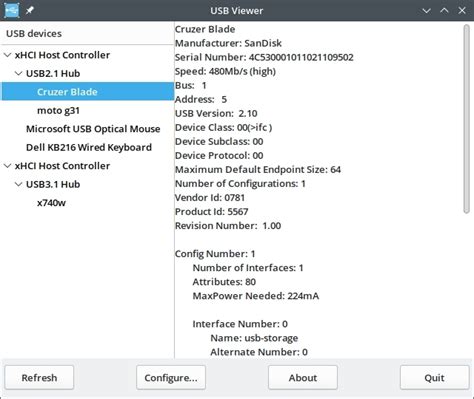Select the USB2.1 Hub entry
Image resolution: width=474 pixels, height=399 pixels.
pyautogui.click(x=53, y=73)
